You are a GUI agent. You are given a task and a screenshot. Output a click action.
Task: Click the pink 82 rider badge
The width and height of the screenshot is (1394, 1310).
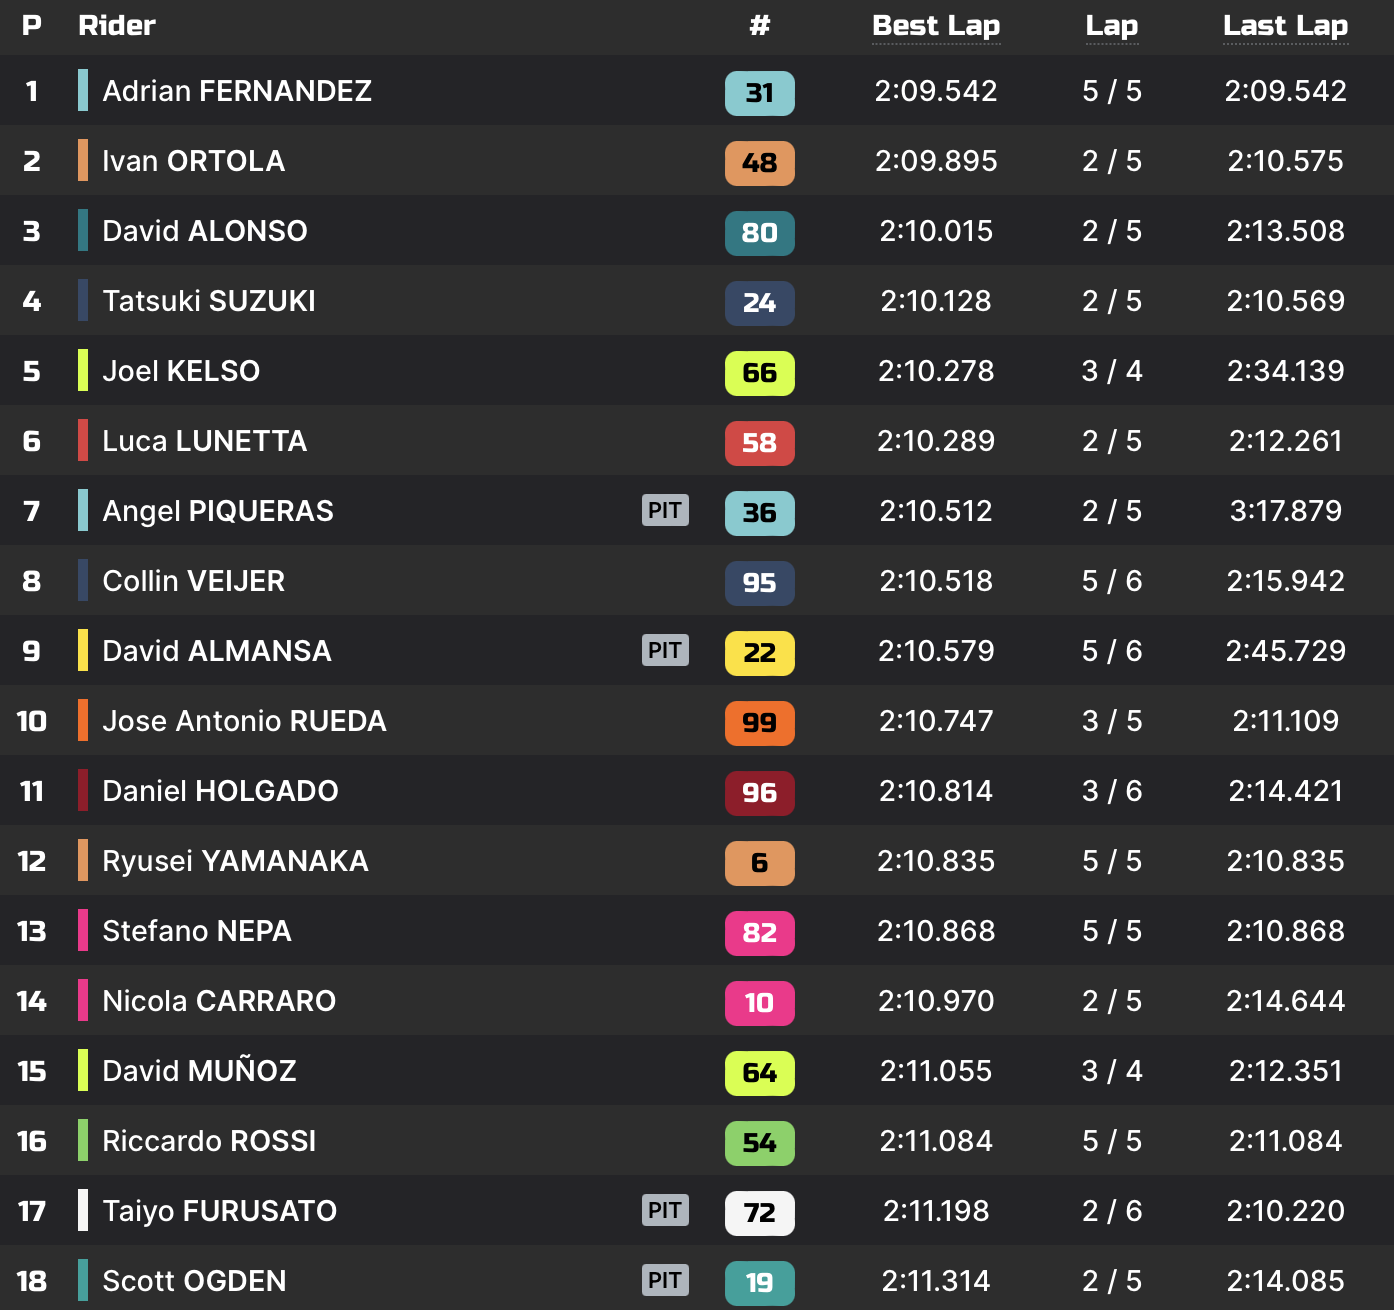(x=759, y=933)
